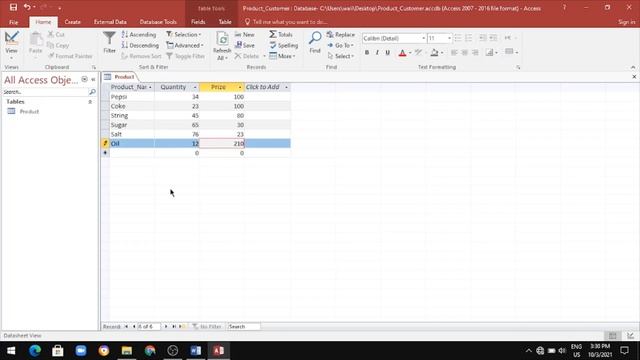
Task: Open background fill color dropdown
Action: (442, 52)
